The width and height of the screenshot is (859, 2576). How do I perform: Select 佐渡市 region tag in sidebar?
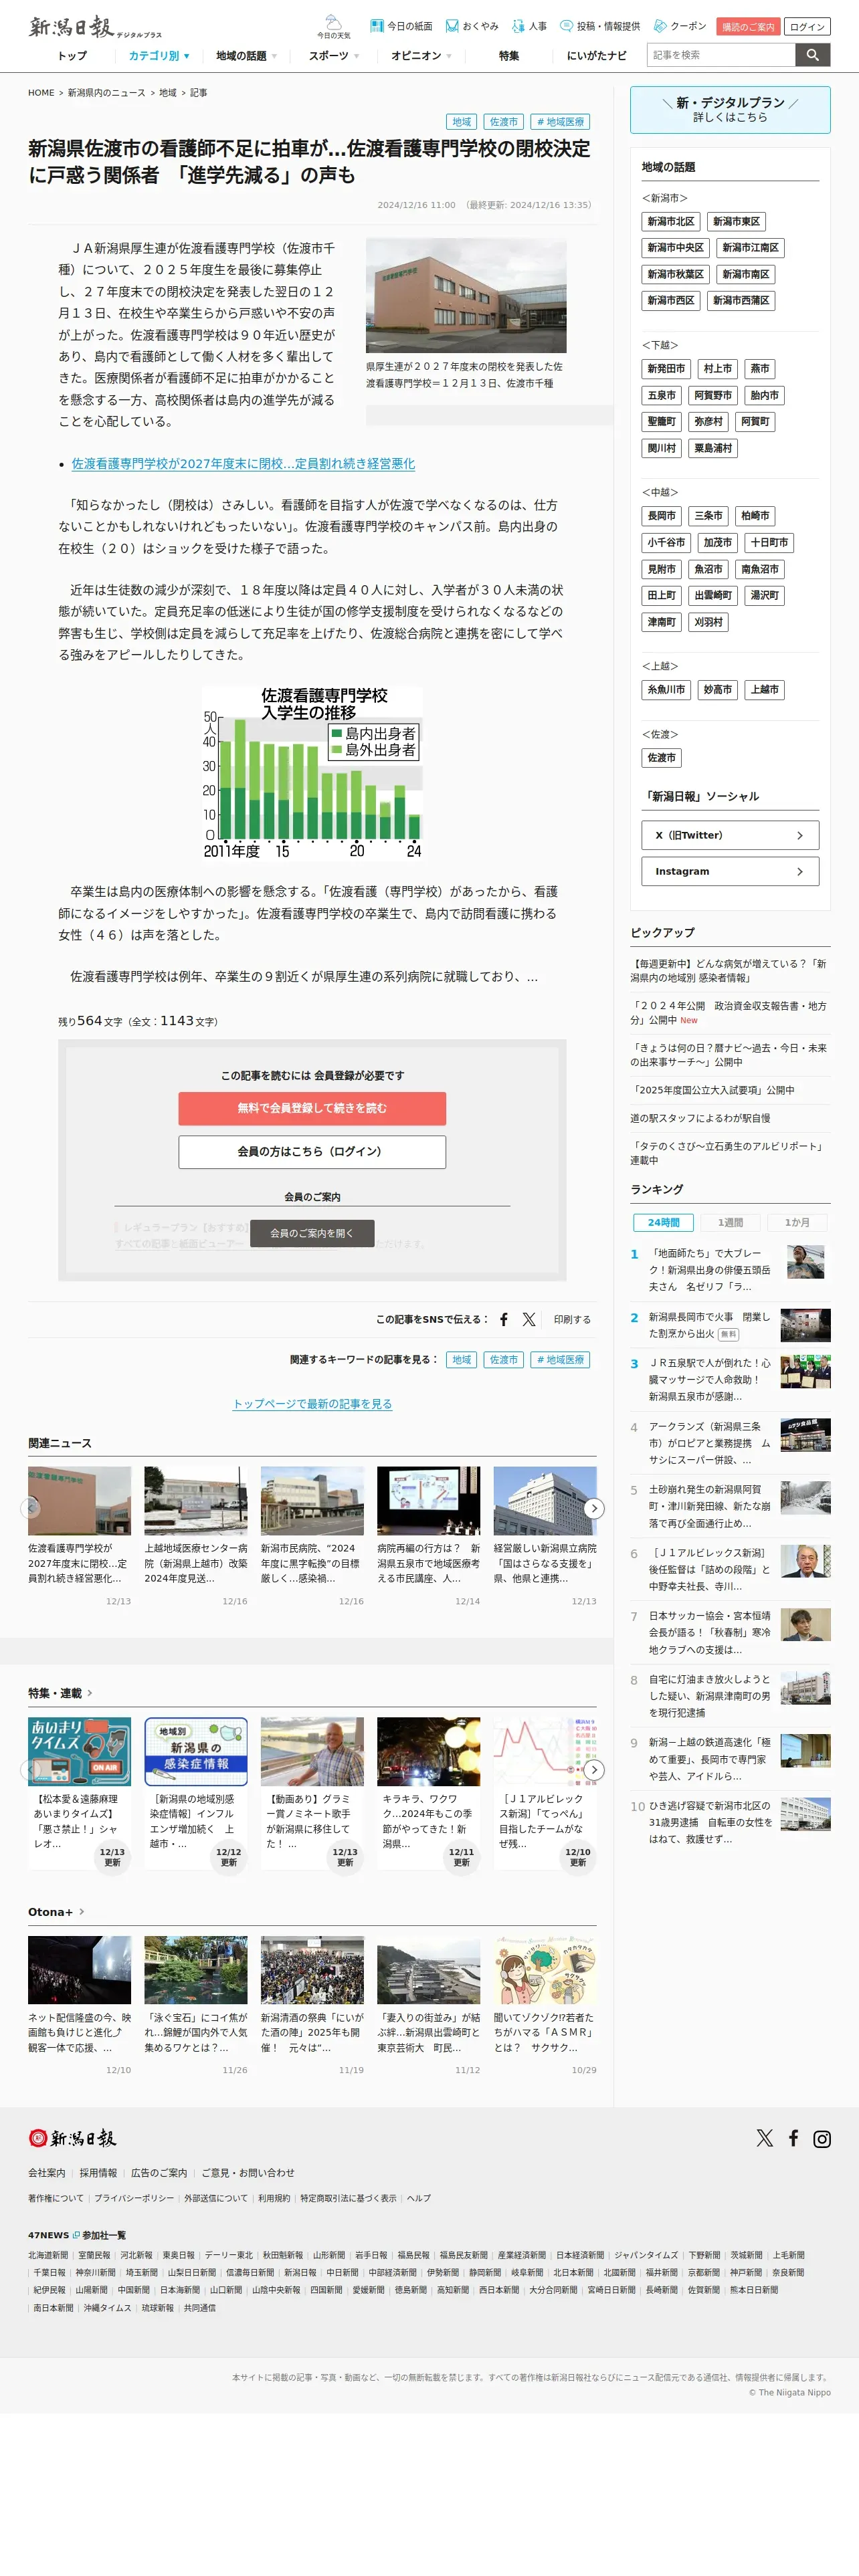661,758
